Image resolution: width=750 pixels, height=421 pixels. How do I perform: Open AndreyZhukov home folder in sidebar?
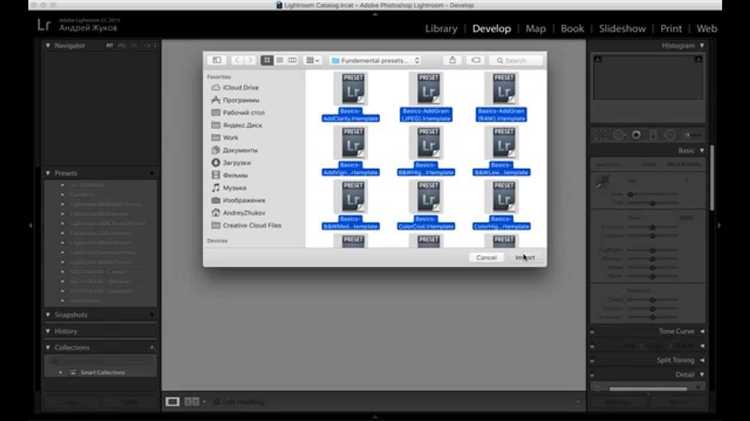point(238,213)
